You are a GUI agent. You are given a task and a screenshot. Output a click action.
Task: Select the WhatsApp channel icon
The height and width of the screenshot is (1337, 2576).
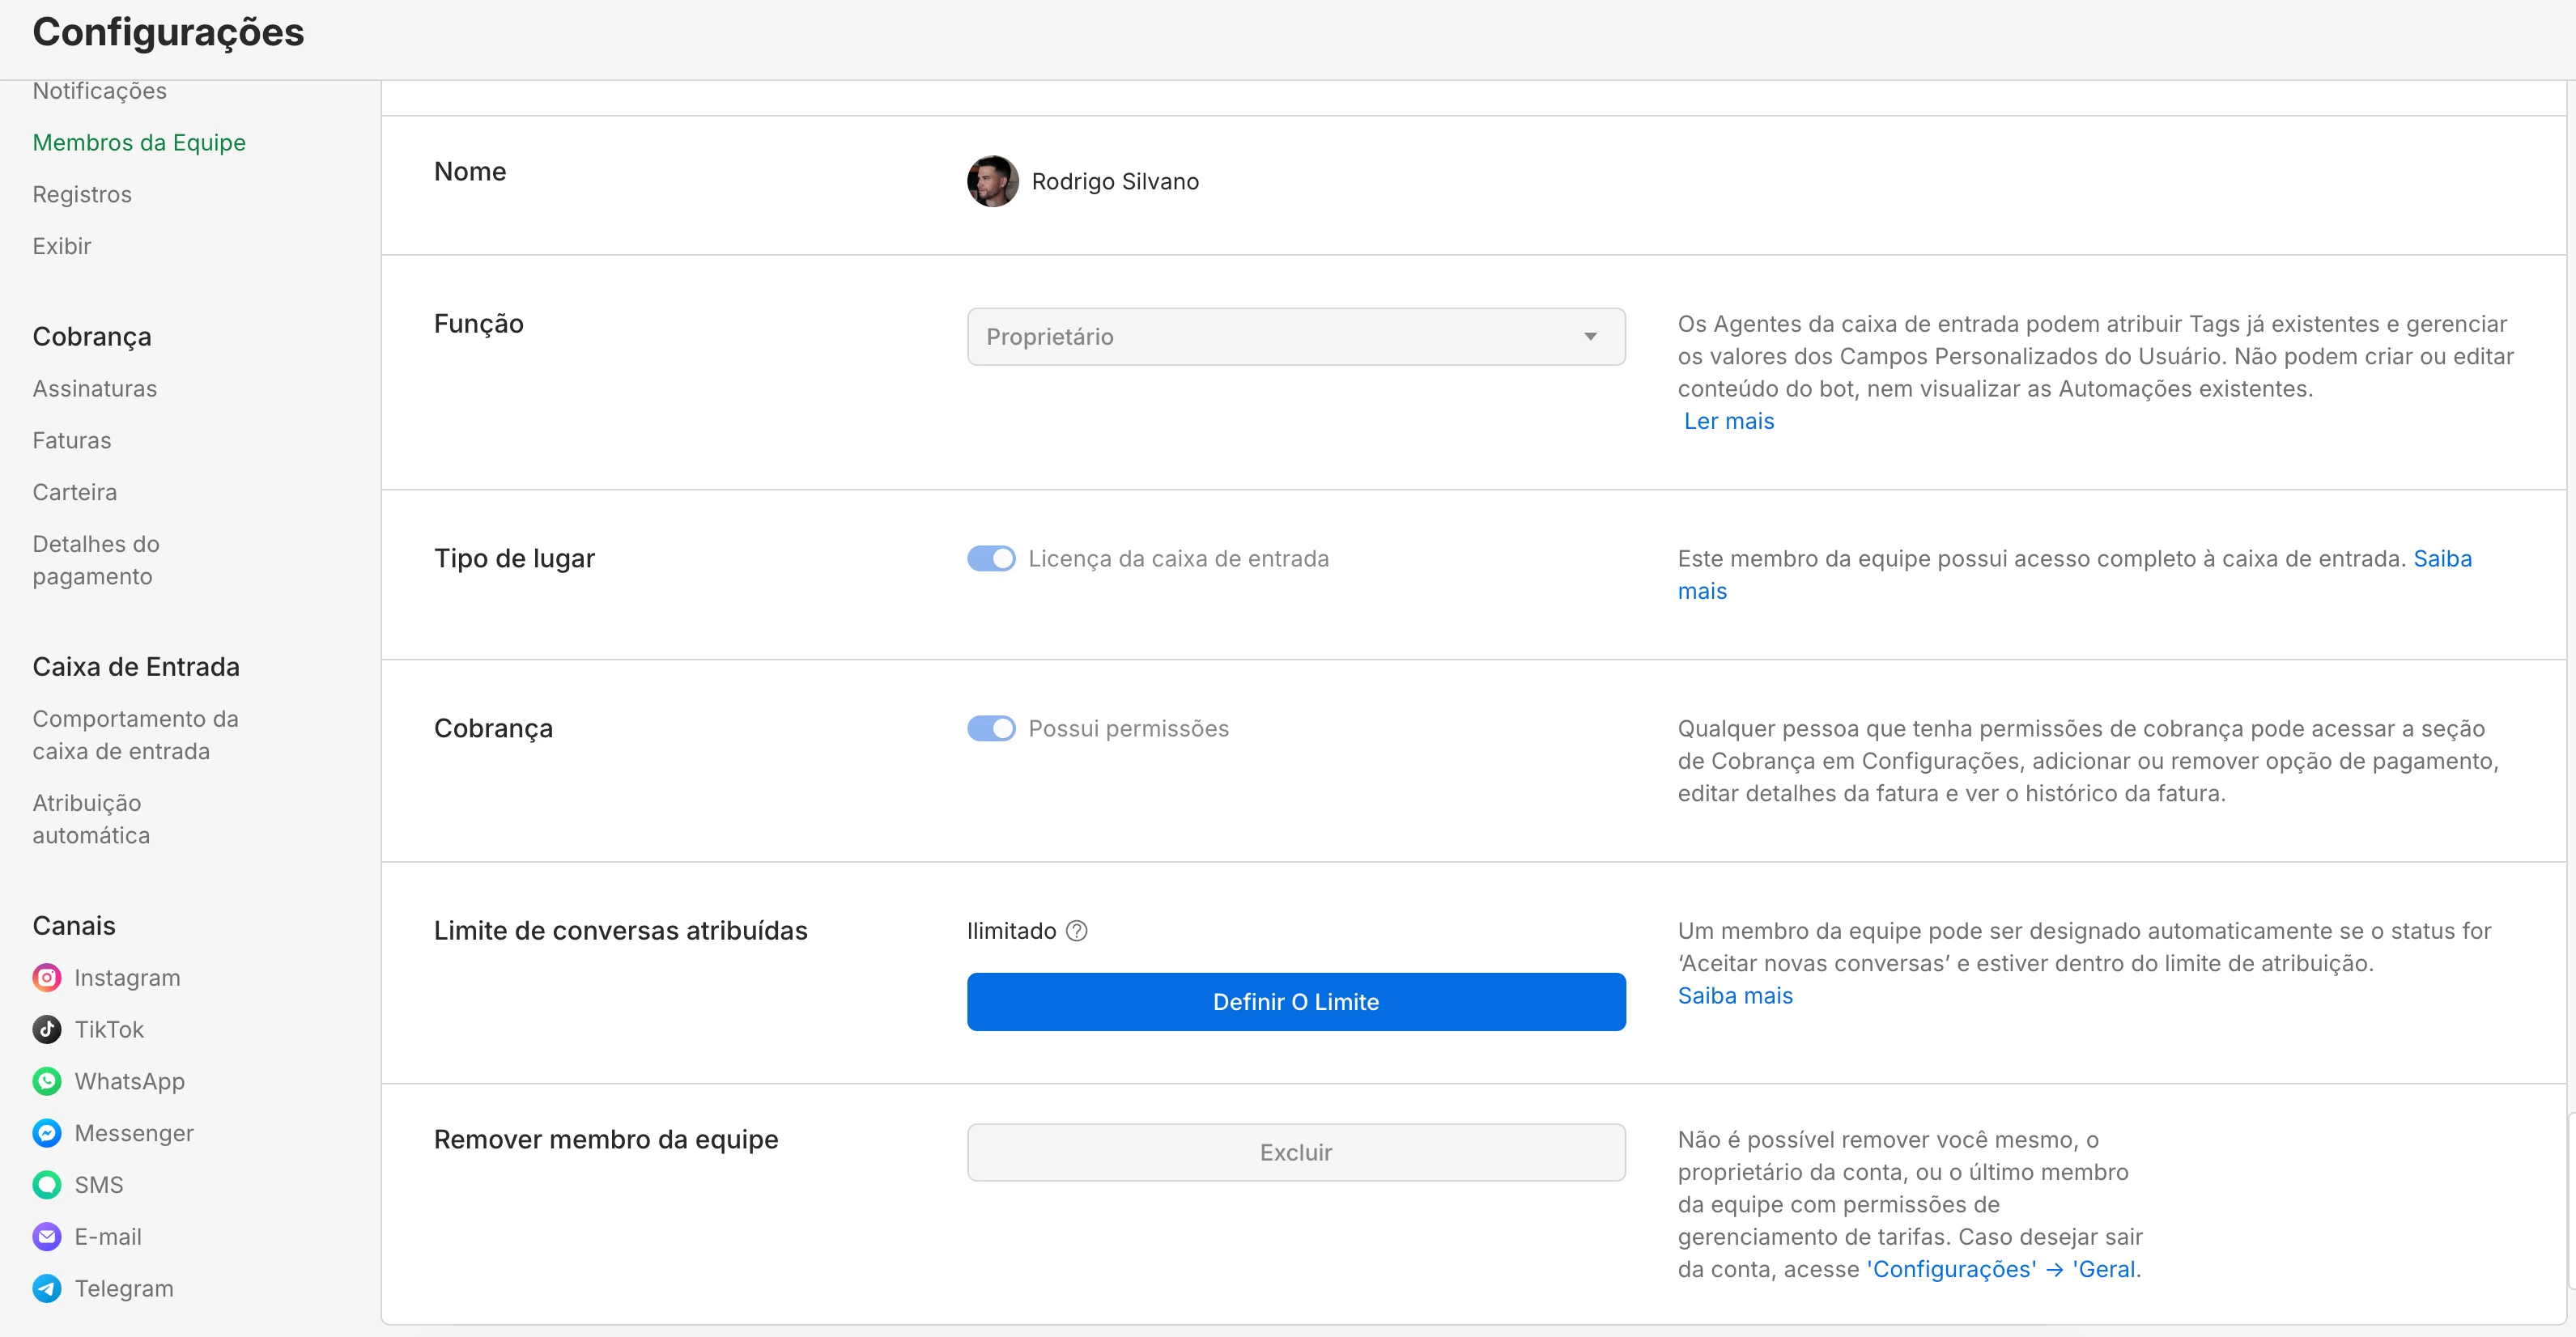(46, 1081)
